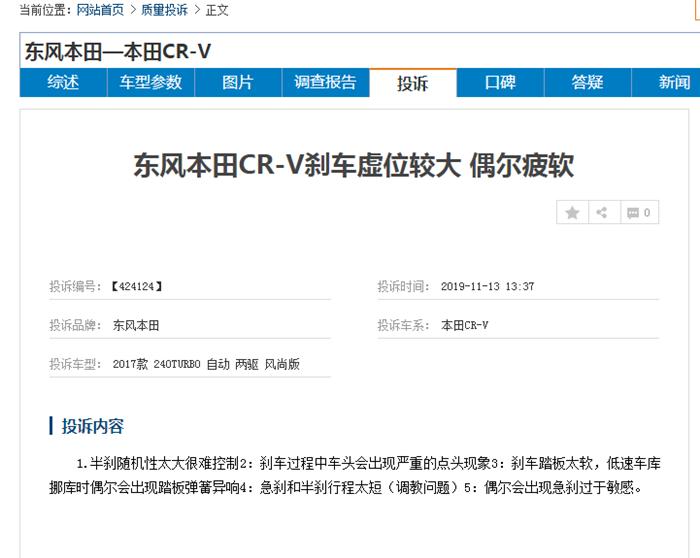Click the 投诉车型 label

click(x=75, y=364)
